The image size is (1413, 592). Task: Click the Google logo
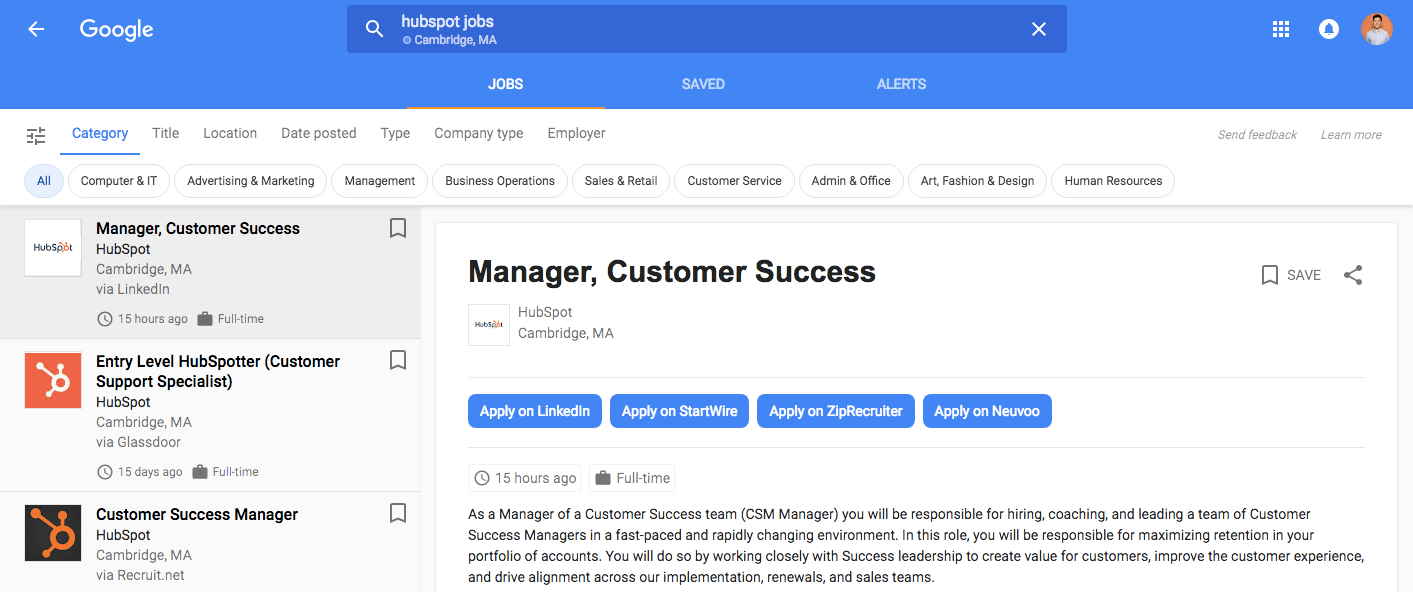tap(117, 29)
